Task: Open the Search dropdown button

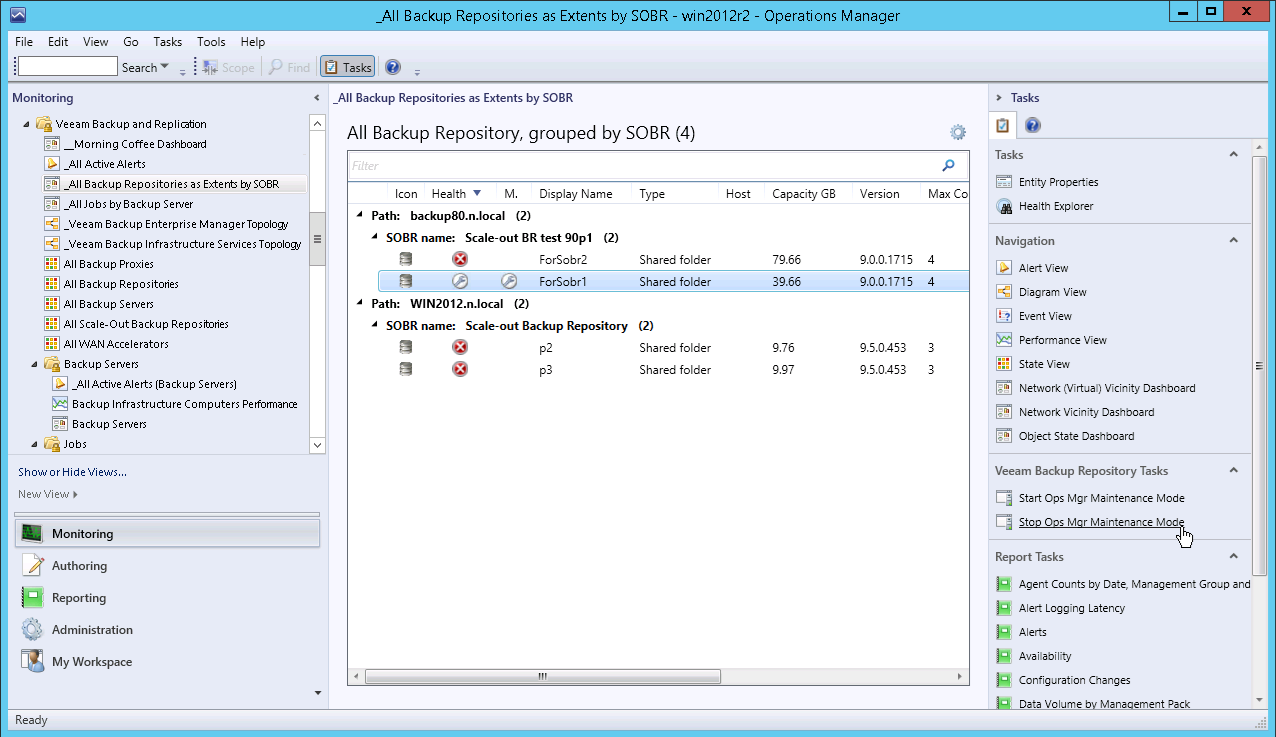Action: point(145,67)
